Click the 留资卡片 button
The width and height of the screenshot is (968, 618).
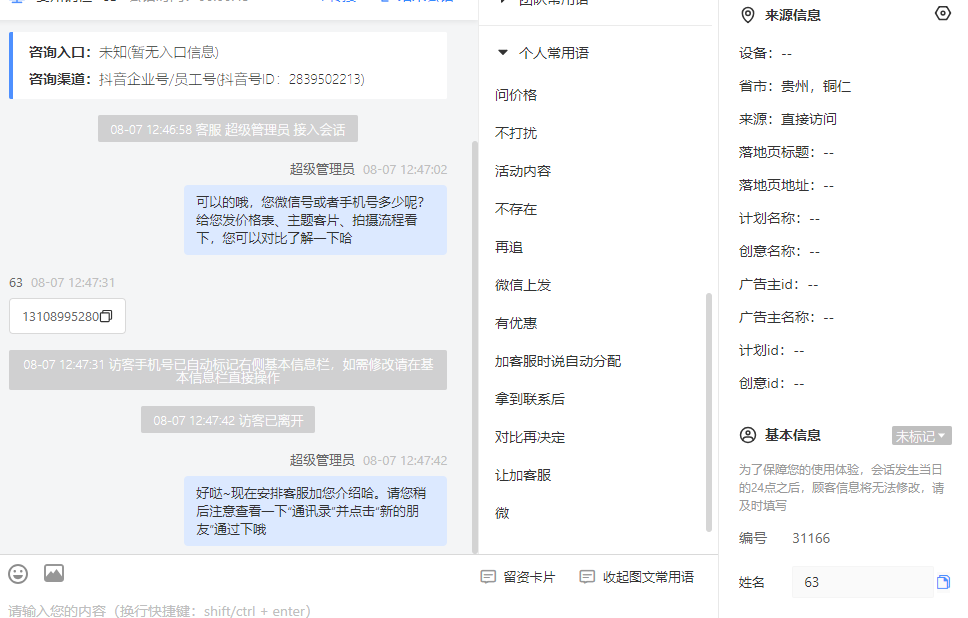point(518,577)
